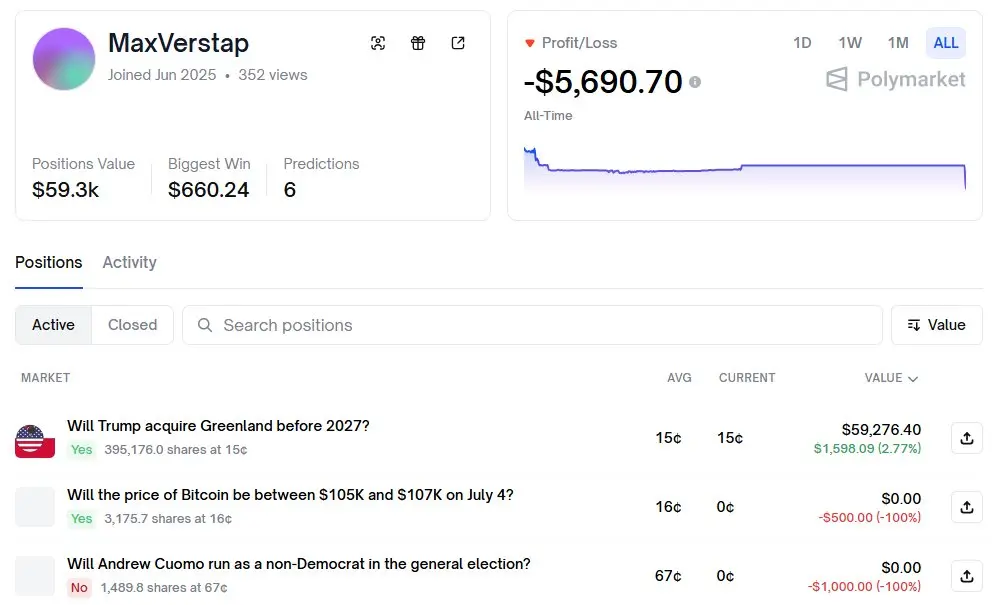1001x605 pixels.
Task: Click the scan QR icon beside MaxVerstap
Action: click(378, 43)
